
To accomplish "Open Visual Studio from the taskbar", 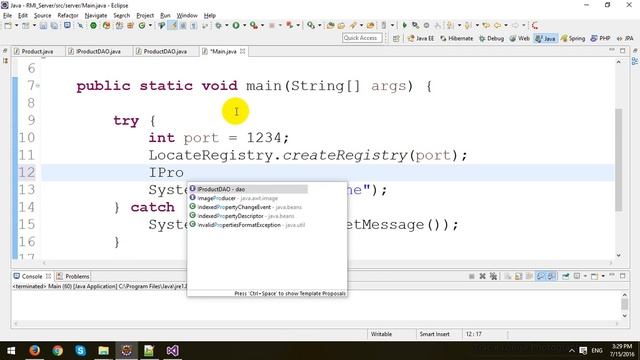I will 172,350.
